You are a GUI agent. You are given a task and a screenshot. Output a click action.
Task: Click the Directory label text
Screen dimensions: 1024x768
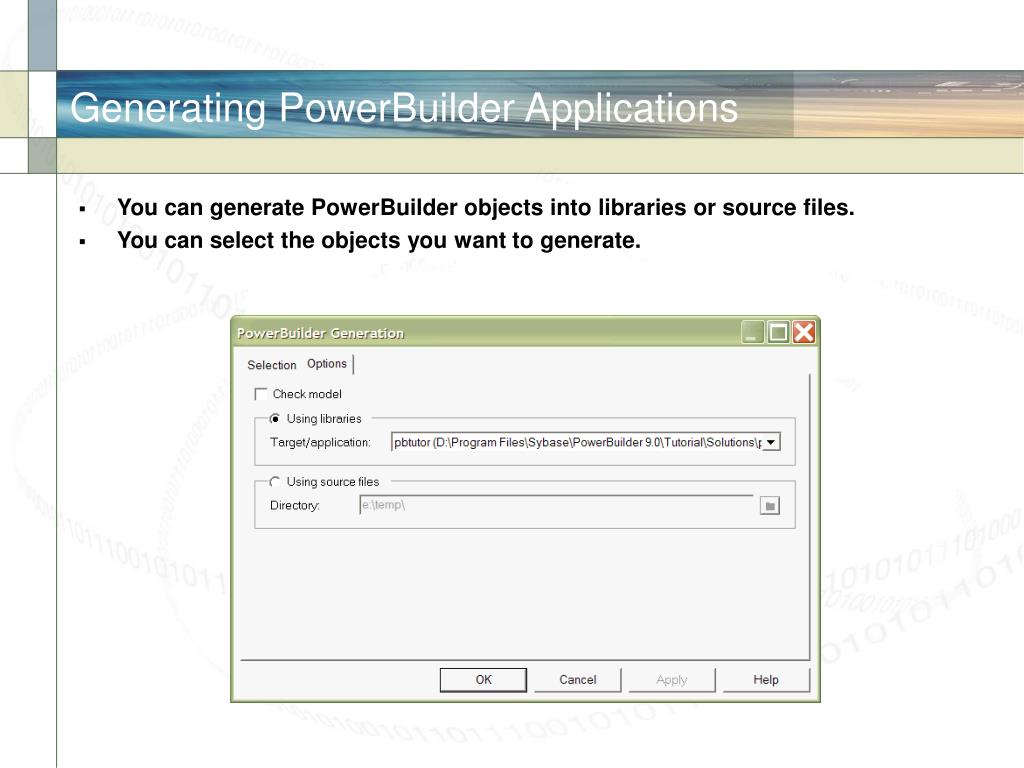[x=295, y=505]
